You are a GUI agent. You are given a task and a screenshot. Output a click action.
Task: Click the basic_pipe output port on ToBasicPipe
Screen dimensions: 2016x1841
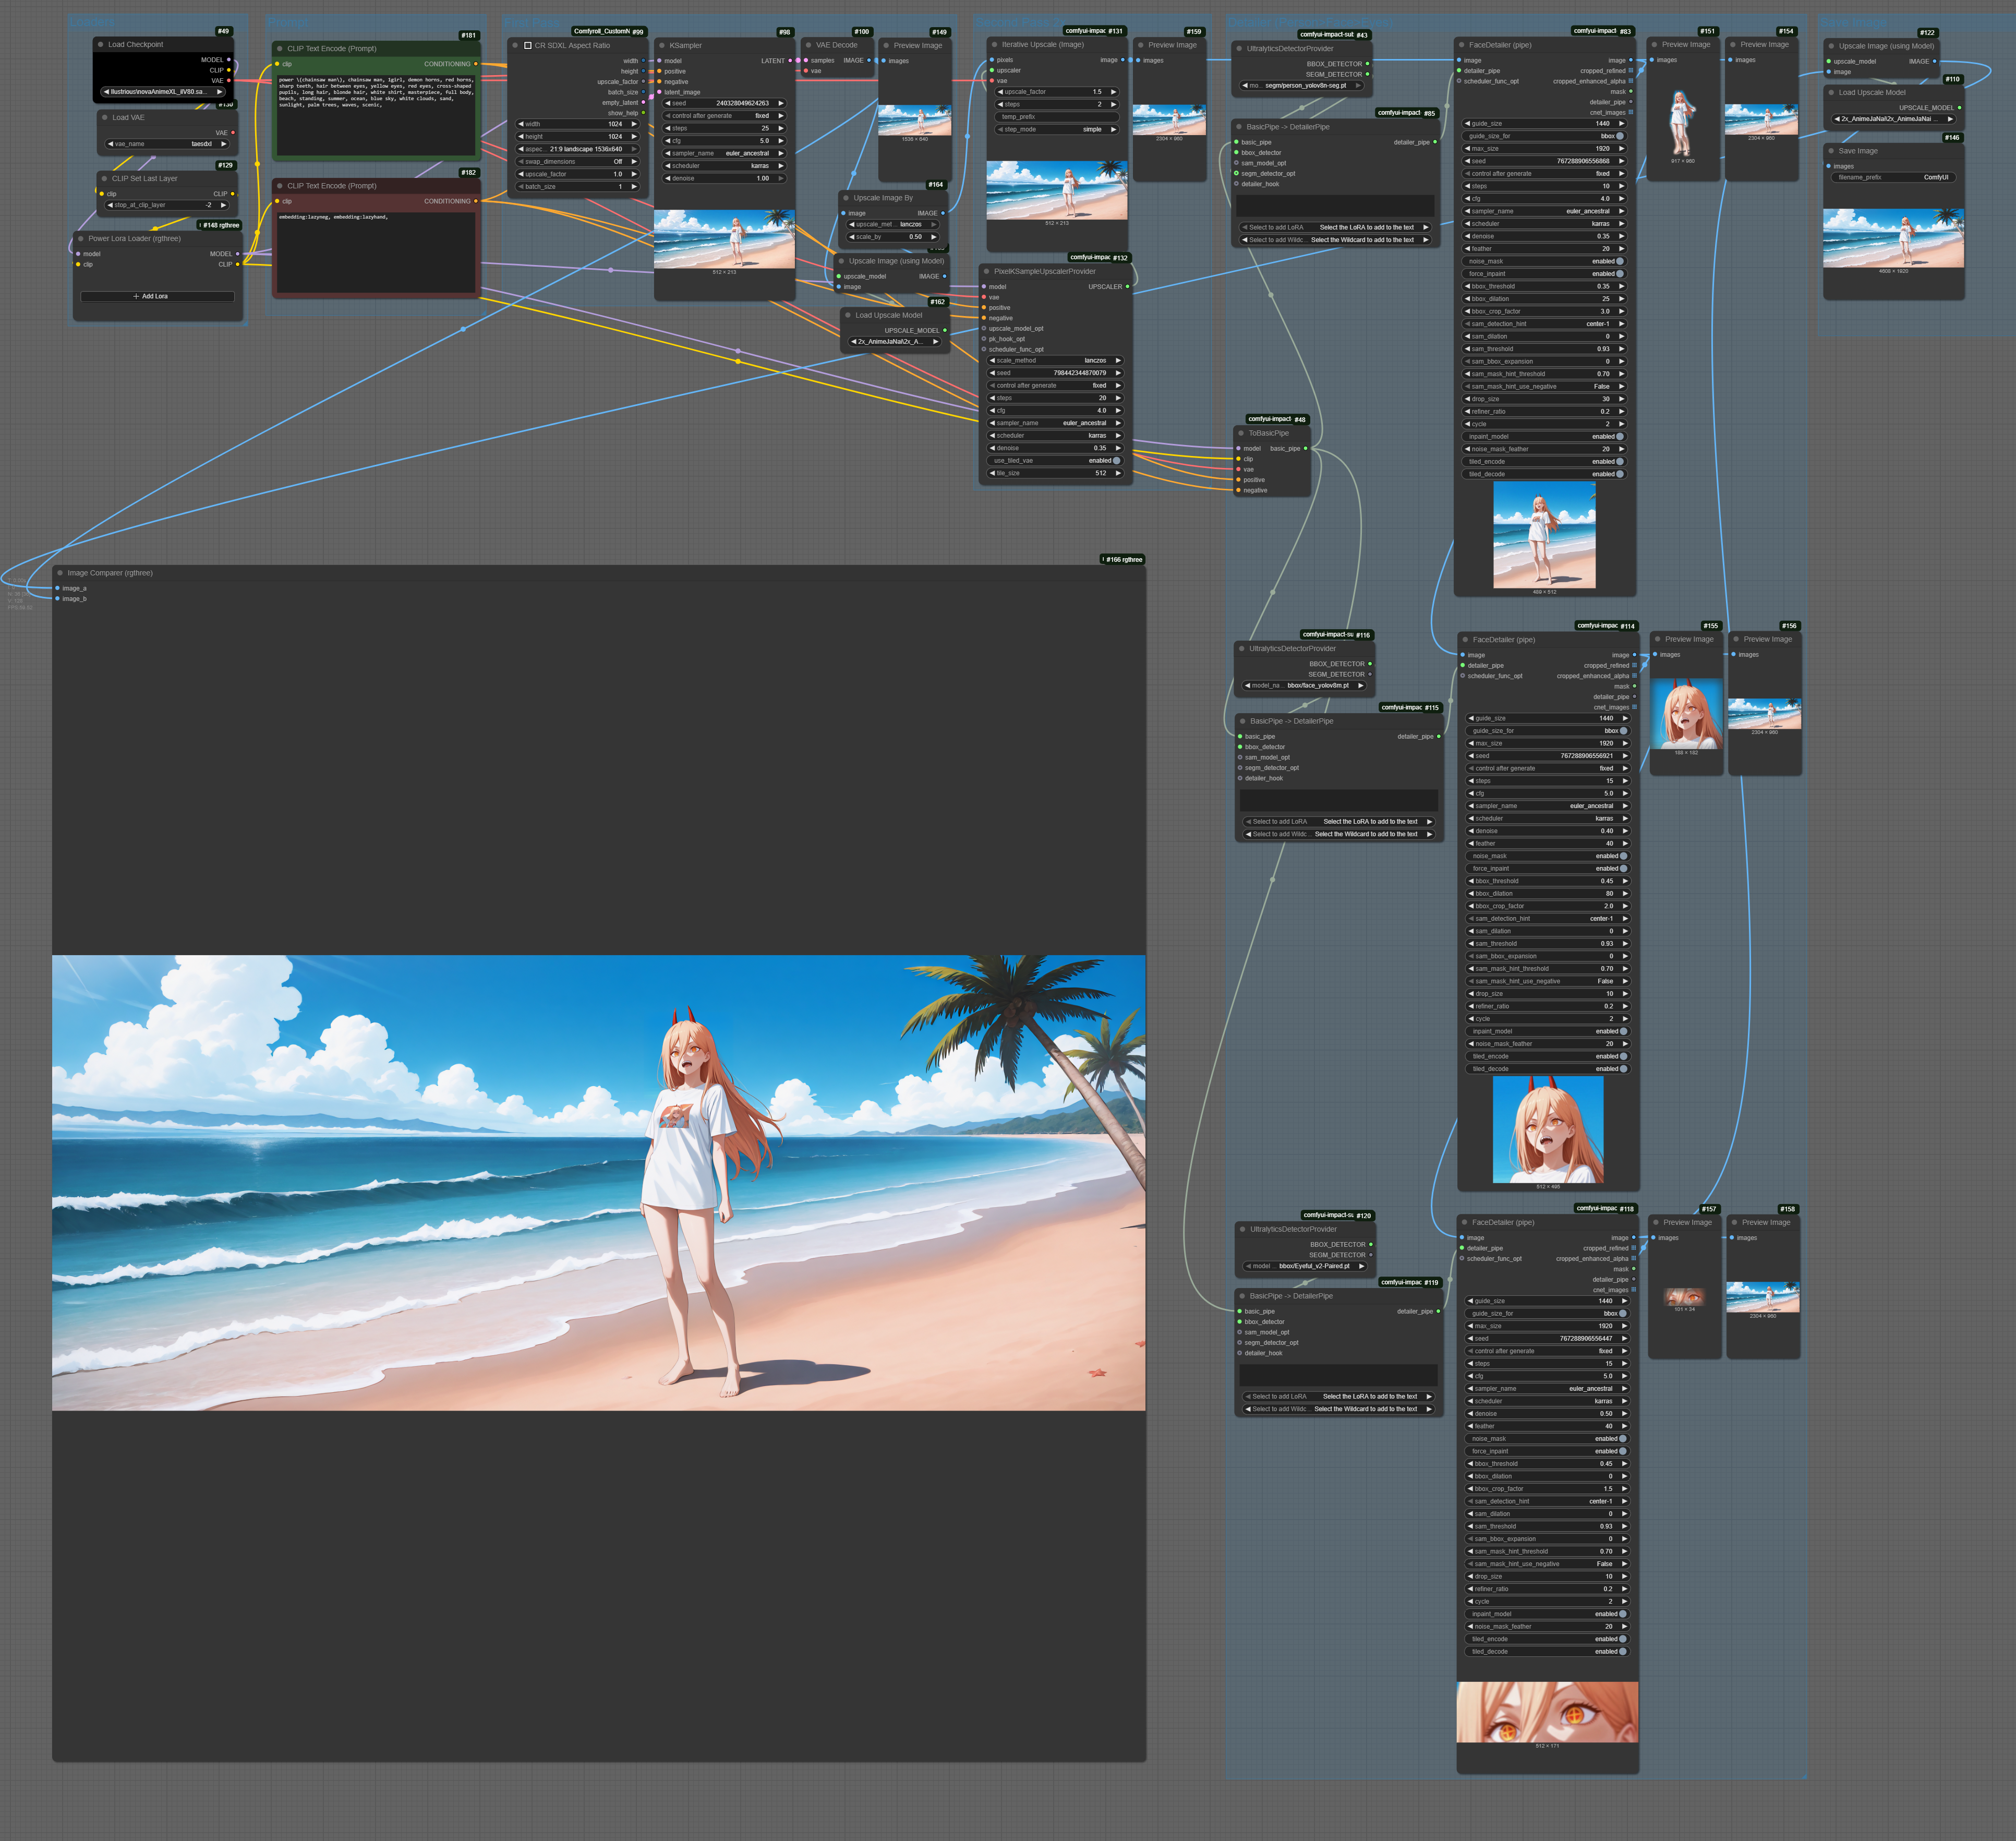[x=1306, y=449]
